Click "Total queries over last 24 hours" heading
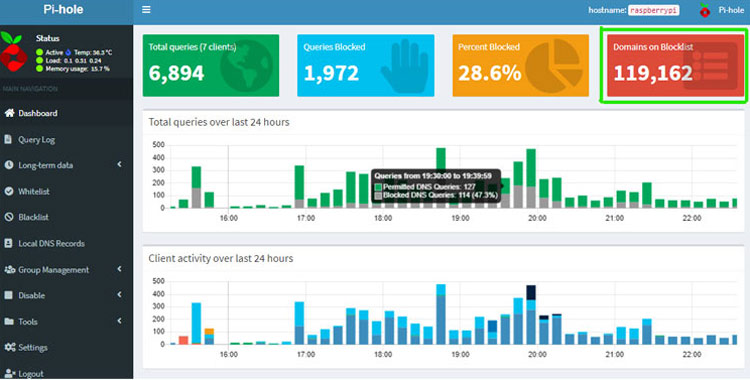Viewport: 750px width, 380px height. coord(219,122)
